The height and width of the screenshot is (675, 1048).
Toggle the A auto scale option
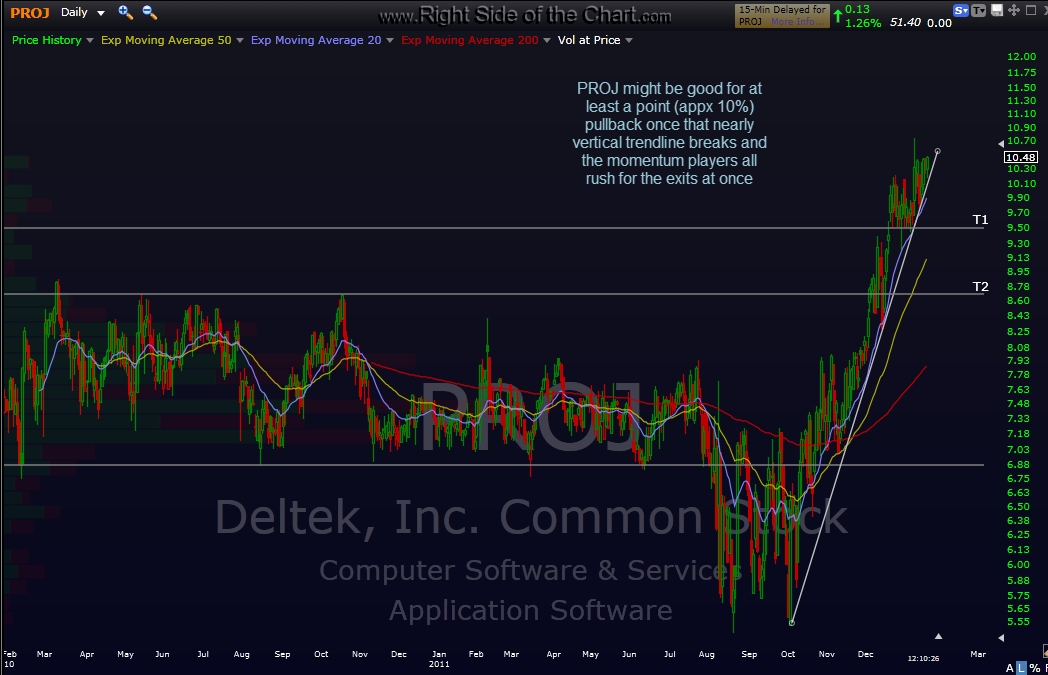[1010, 667]
